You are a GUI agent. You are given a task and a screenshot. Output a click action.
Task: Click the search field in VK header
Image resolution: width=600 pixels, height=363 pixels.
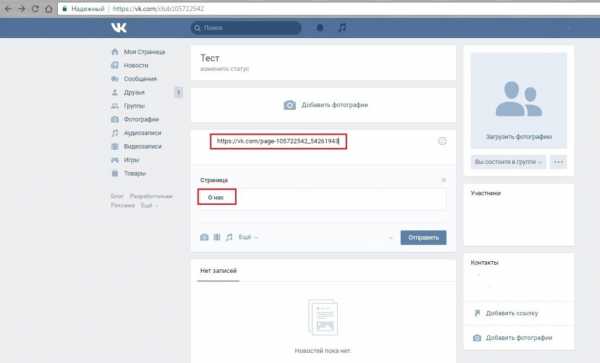[x=246, y=28]
